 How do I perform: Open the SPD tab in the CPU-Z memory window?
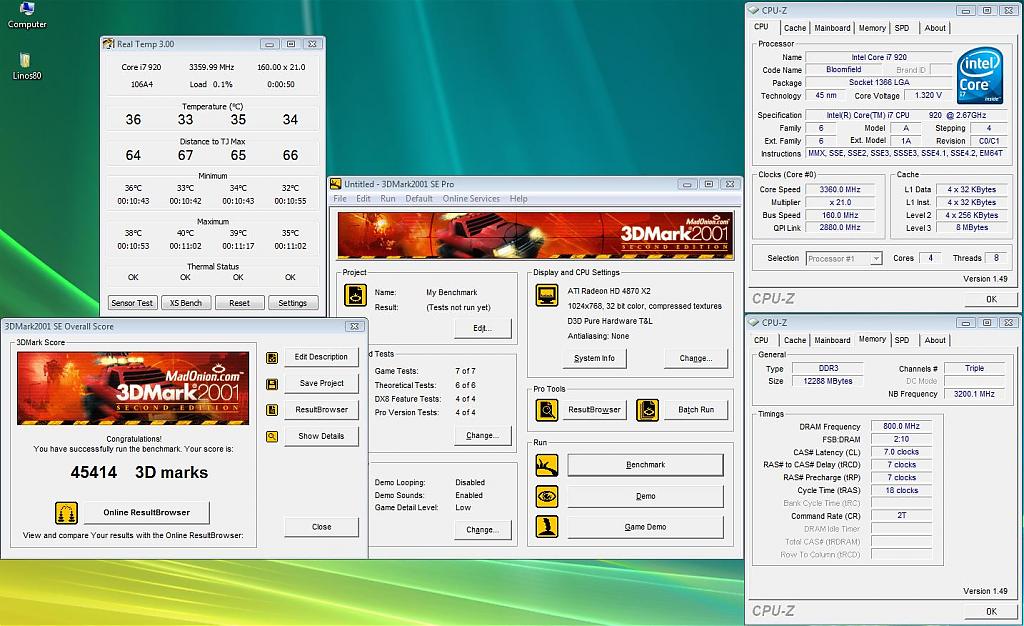pos(902,340)
